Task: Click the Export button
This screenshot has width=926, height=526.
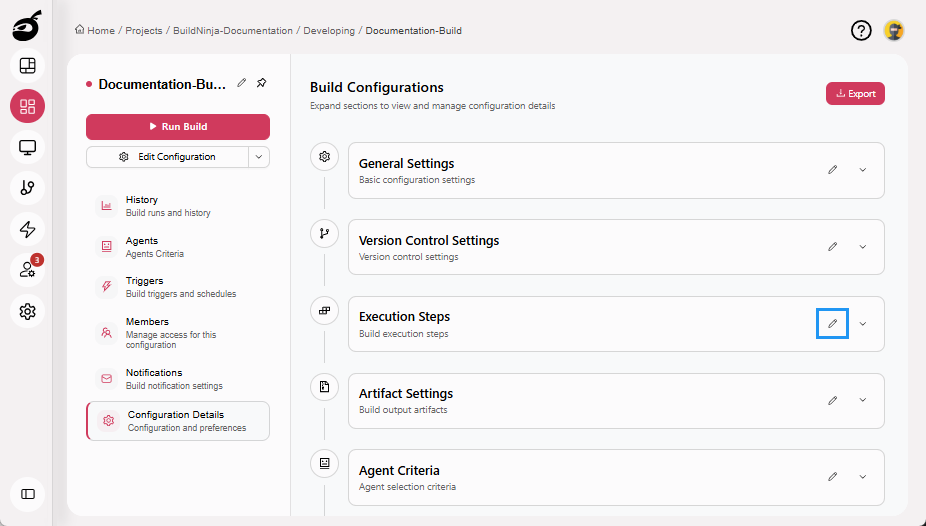Action: coord(855,94)
